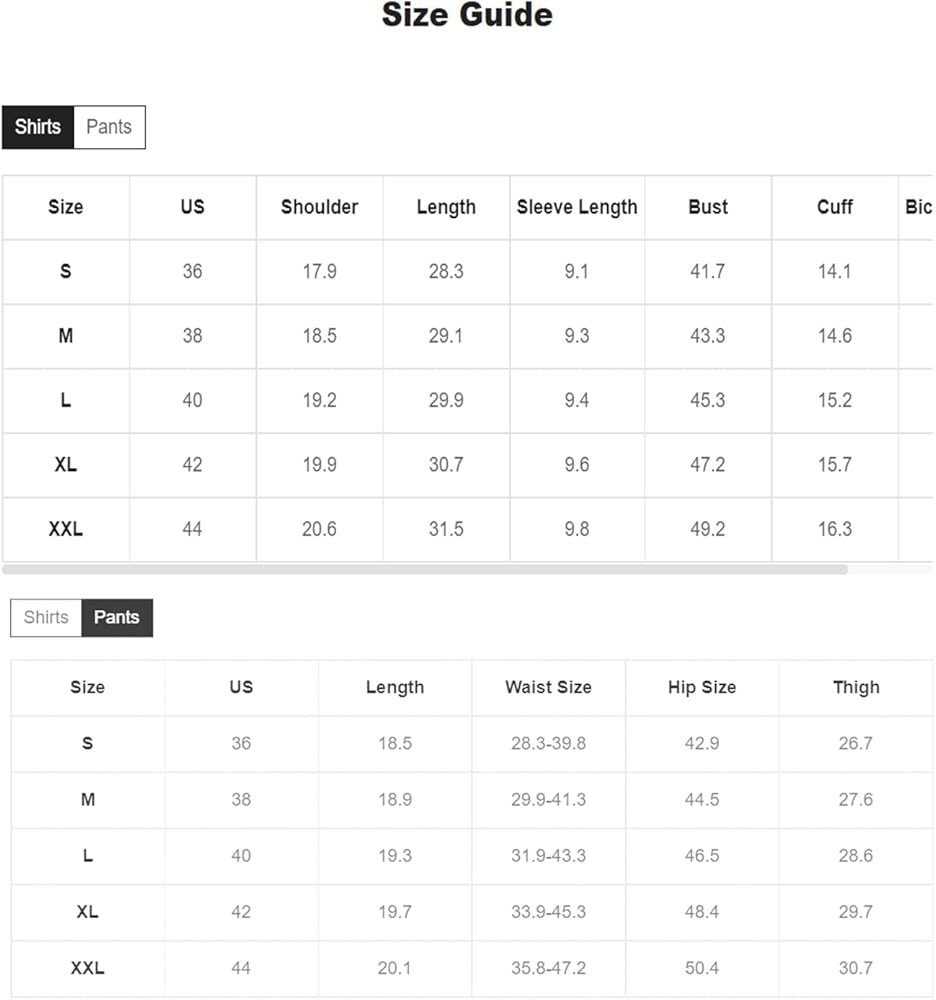The height and width of the screenshot is (1000, 936).
Task: Click the XXL row label in the shirts table
Action: [x=66, y=529]
